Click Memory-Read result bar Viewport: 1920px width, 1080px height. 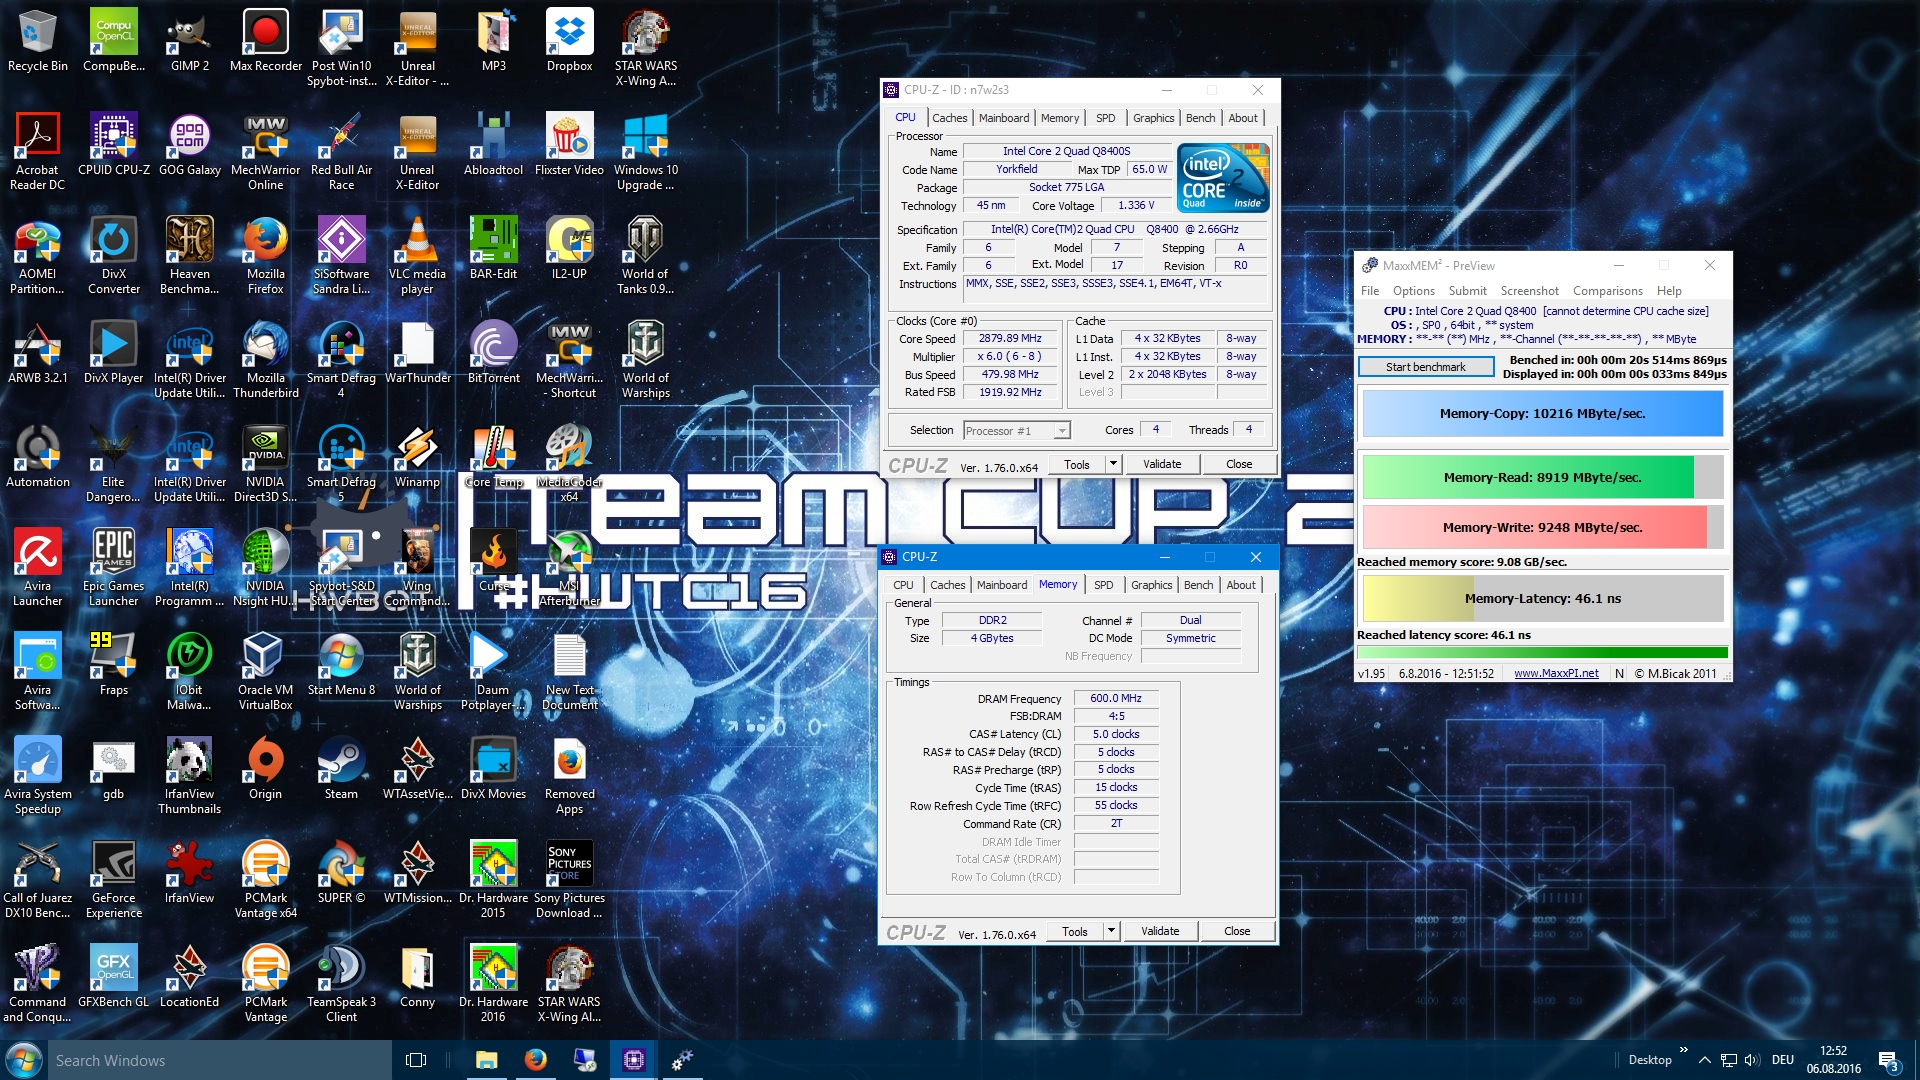tap(1542, 477)
